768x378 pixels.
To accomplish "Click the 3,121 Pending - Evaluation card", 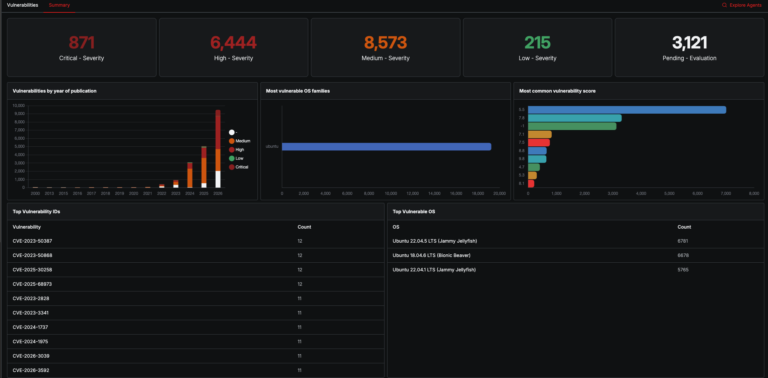I will (x=689, y=47).
